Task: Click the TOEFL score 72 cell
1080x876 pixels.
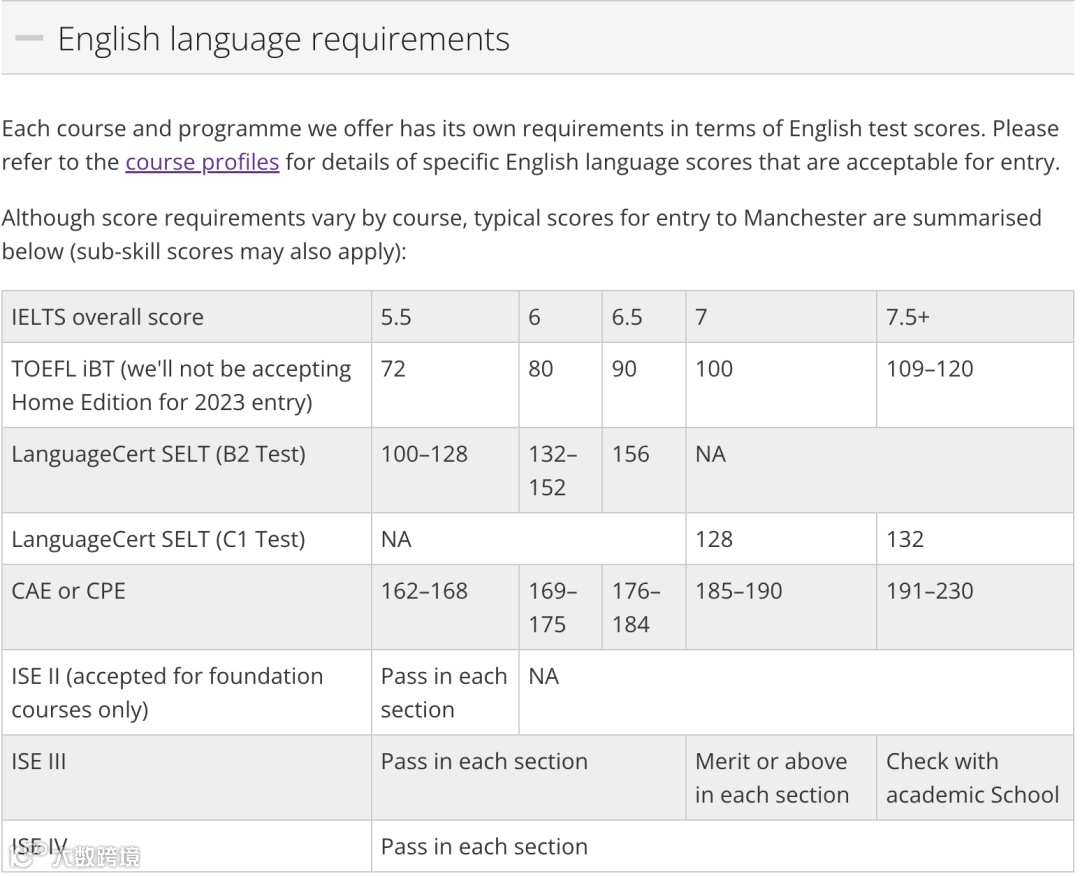Action: 393,369
